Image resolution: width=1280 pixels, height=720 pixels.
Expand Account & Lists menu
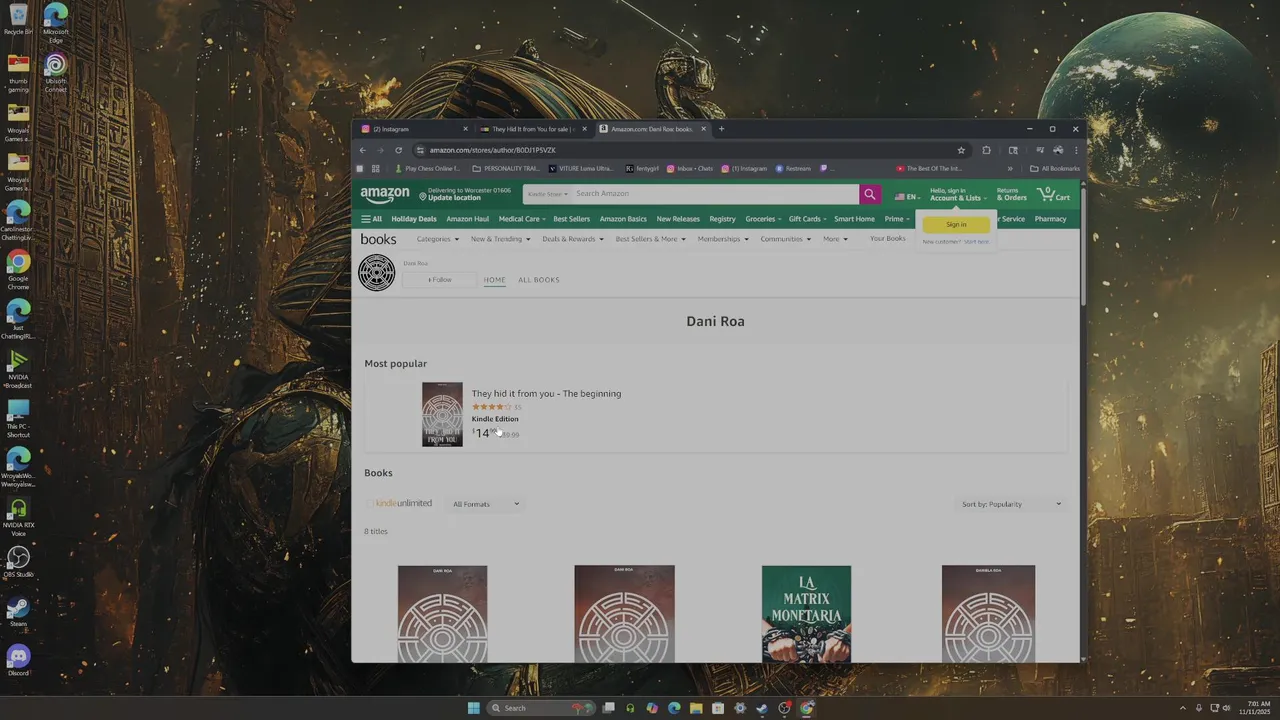[x=958, y=194]
